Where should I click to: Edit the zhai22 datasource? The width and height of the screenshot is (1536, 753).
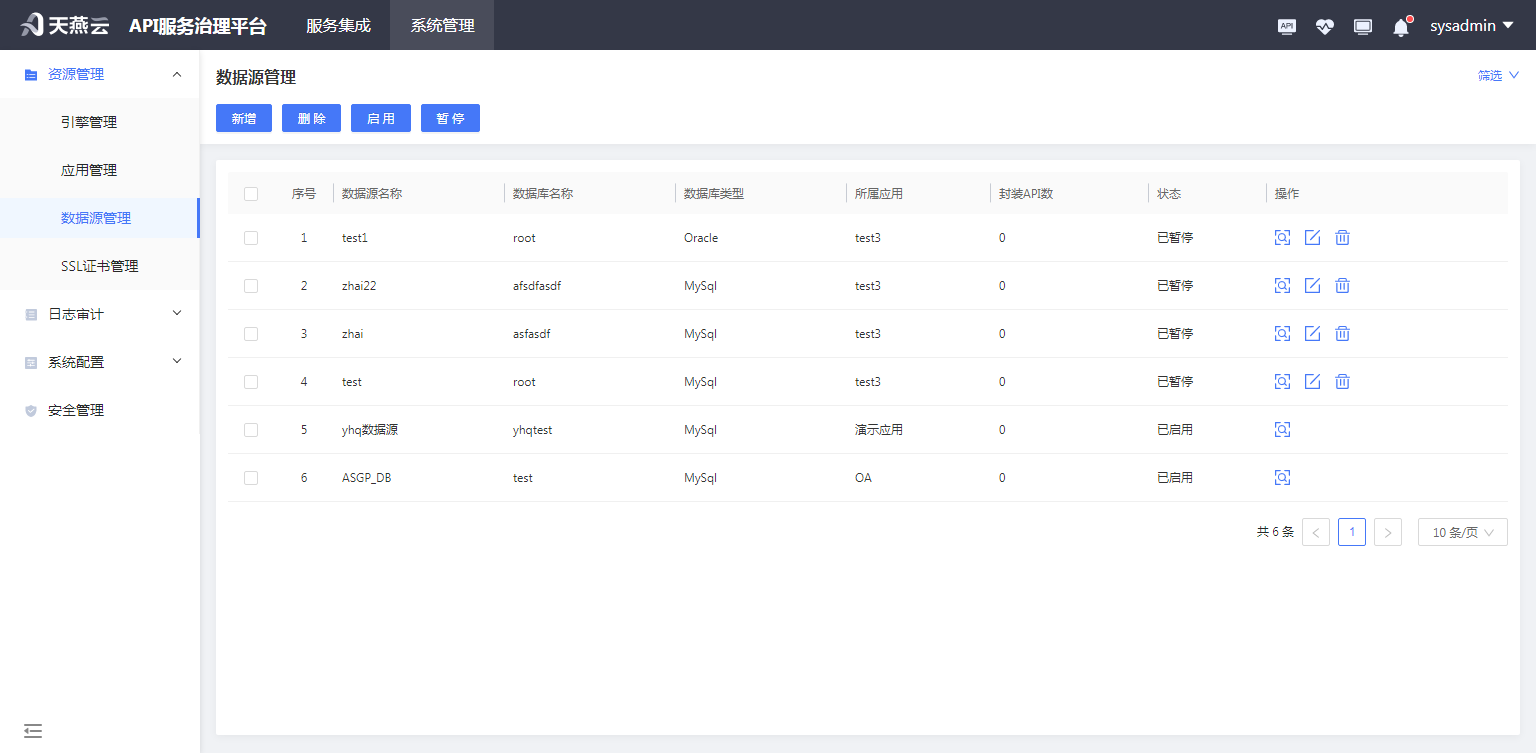1312,285
